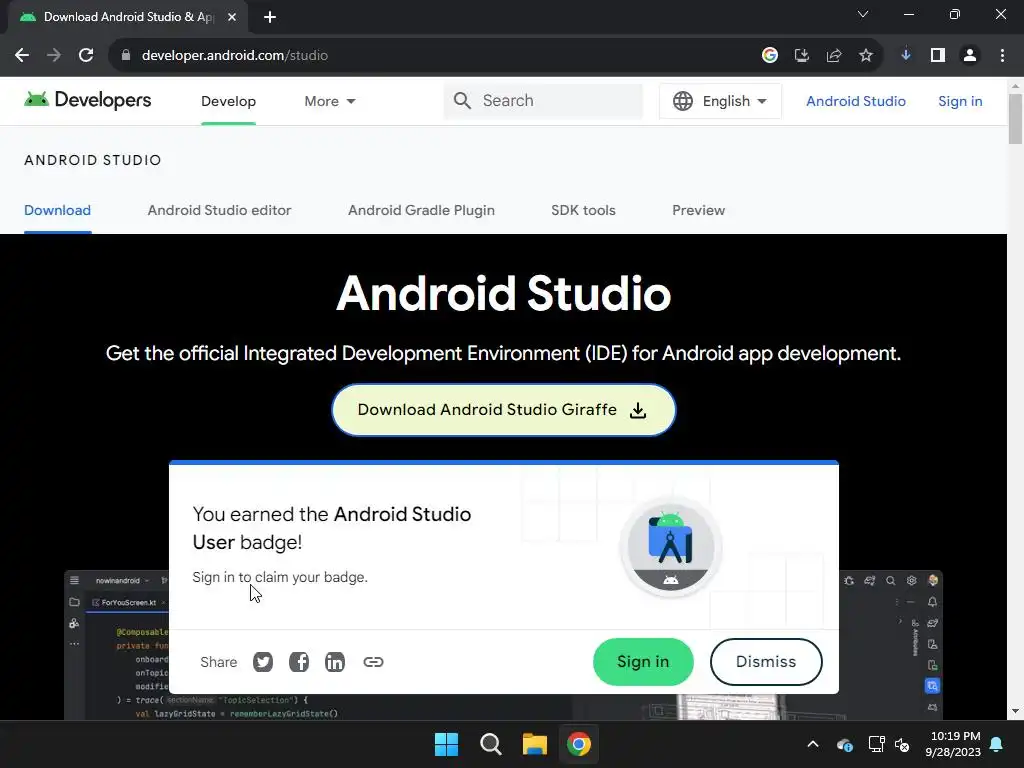Copy the badge share link

tap(373, 662)
